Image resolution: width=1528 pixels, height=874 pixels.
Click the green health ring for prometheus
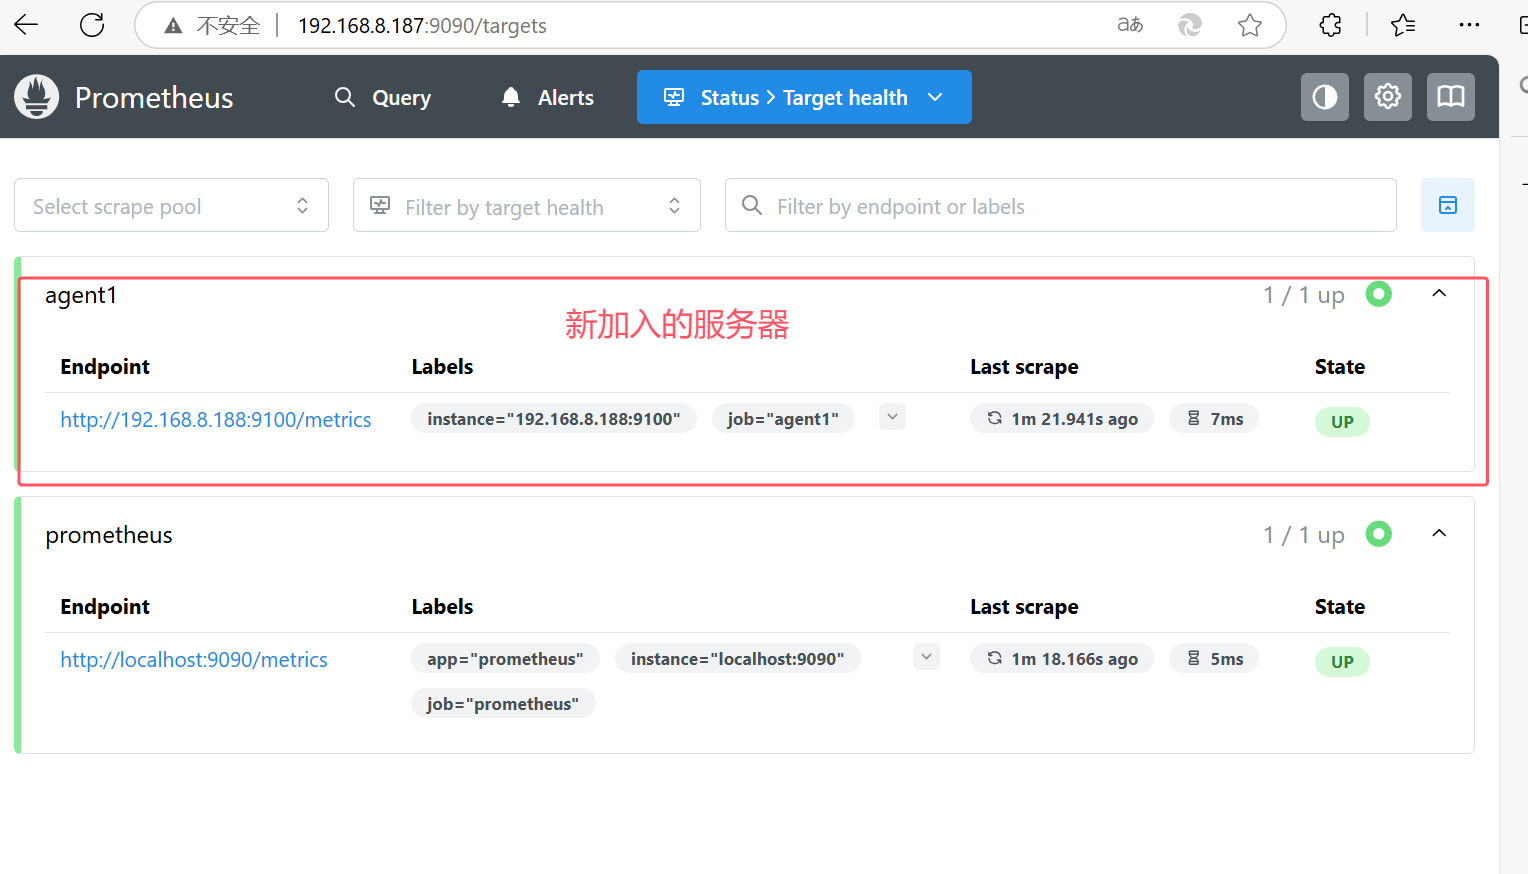(1379, 534)
